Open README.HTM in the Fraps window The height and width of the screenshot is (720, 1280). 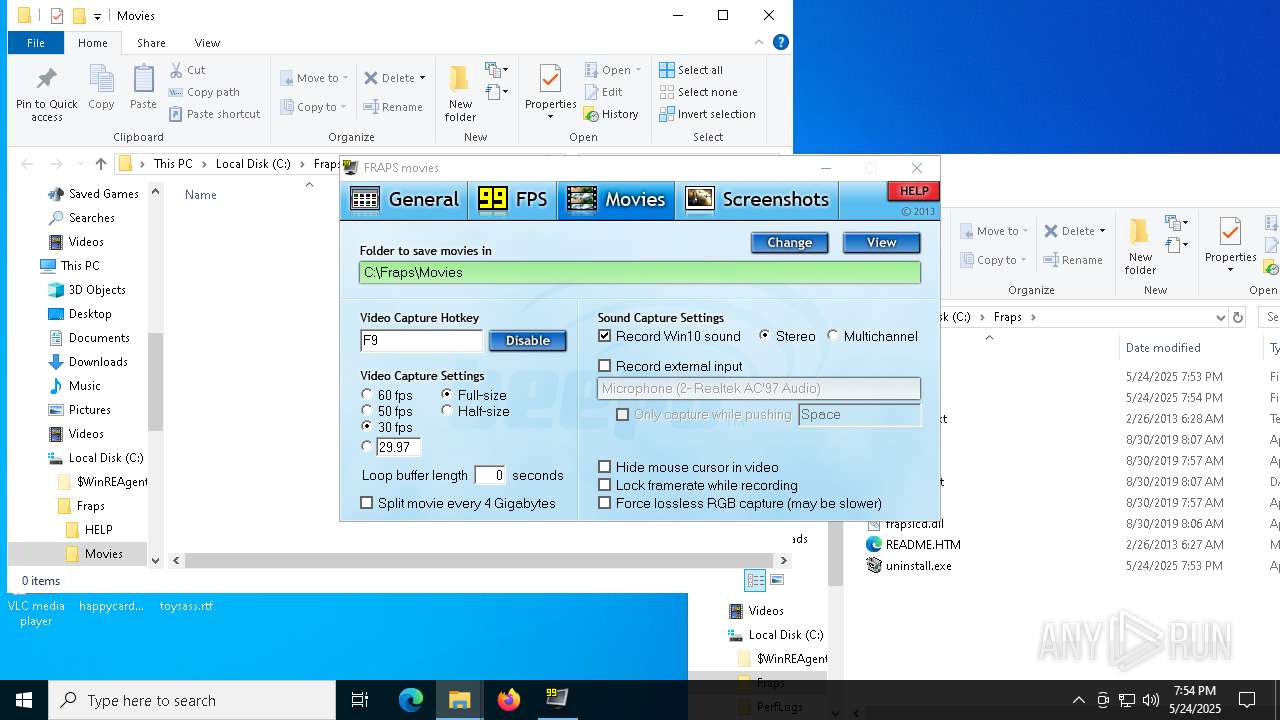pos(913,545)
